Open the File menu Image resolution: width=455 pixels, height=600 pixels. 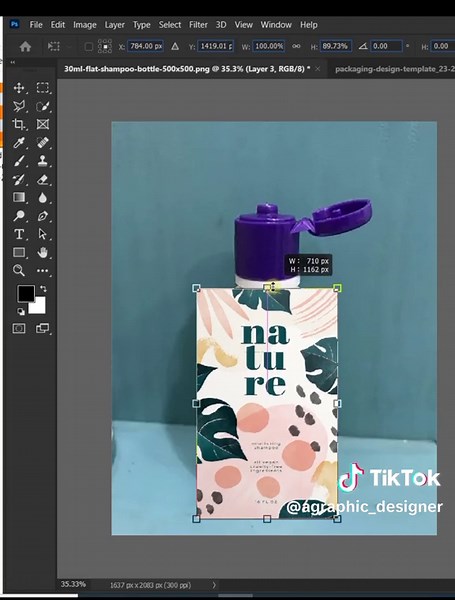click(x=36, y=25)
